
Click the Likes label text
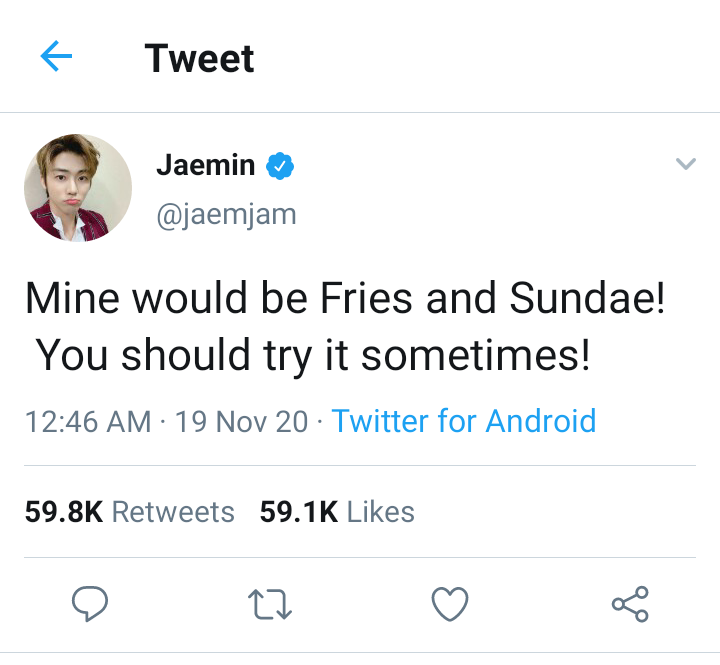(380, 512)
